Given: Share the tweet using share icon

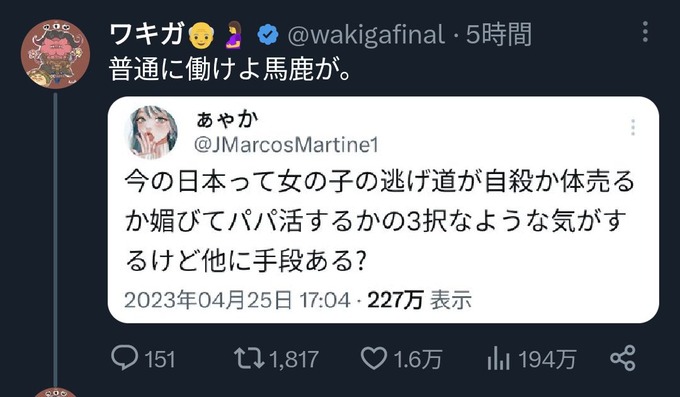Looking at the screenshot, I should click(x=623, y=358).
